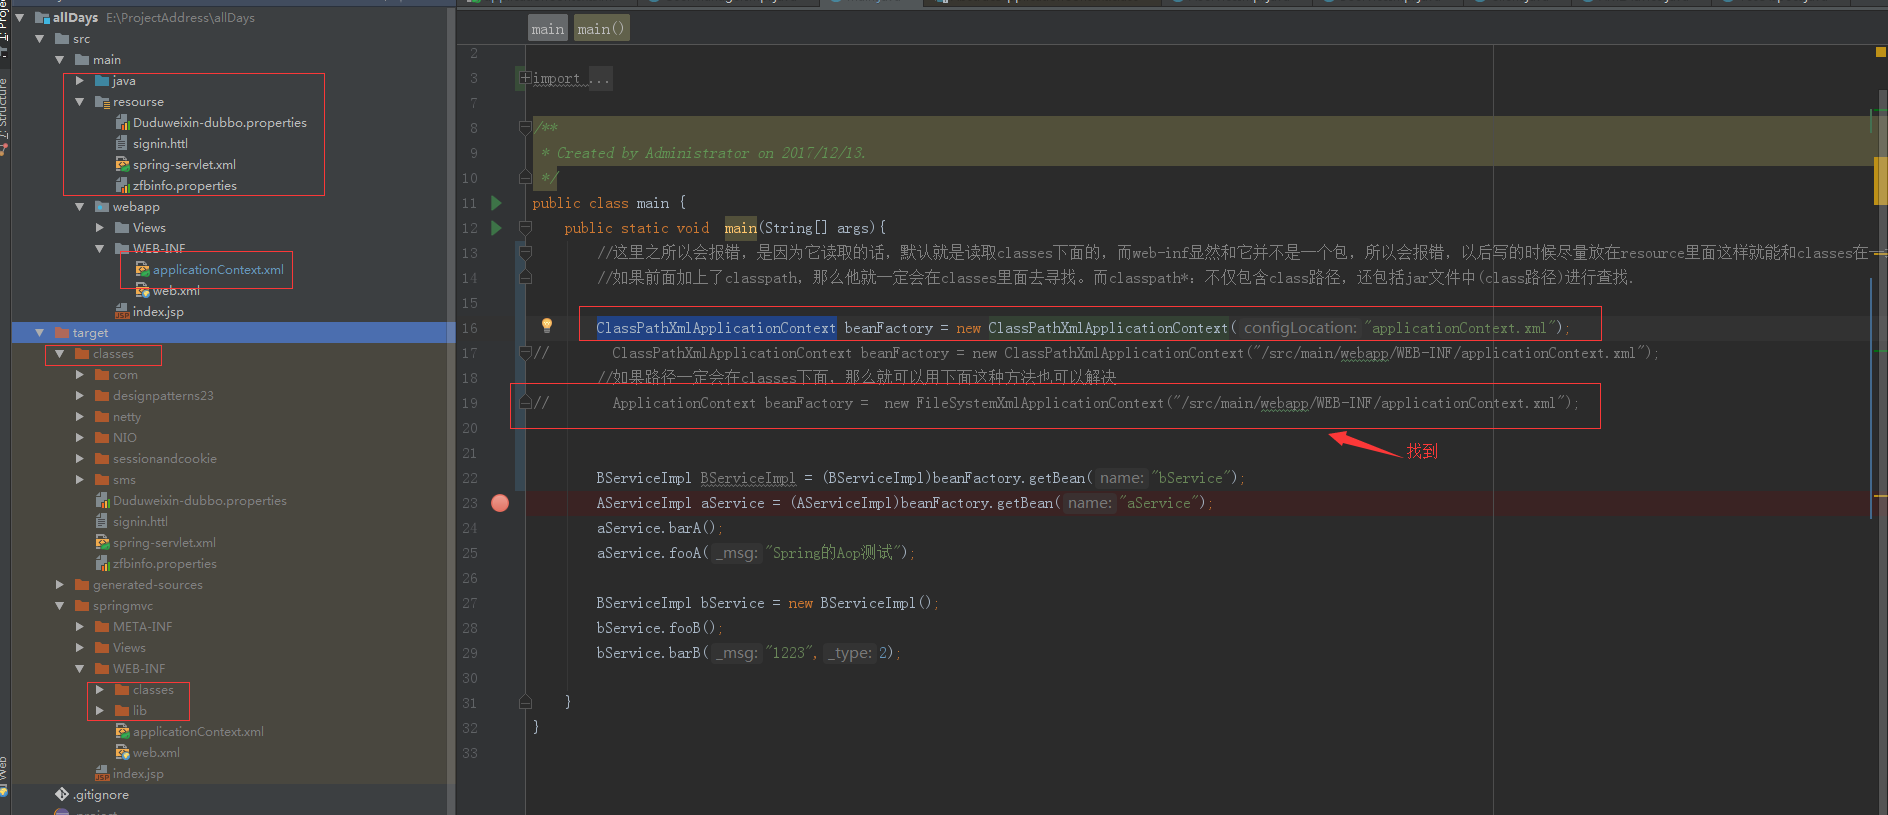Select applicationContext.xml under springmvc WEB-INF
The height and width of the screenshot is (815, 1888).
[198, 731]
